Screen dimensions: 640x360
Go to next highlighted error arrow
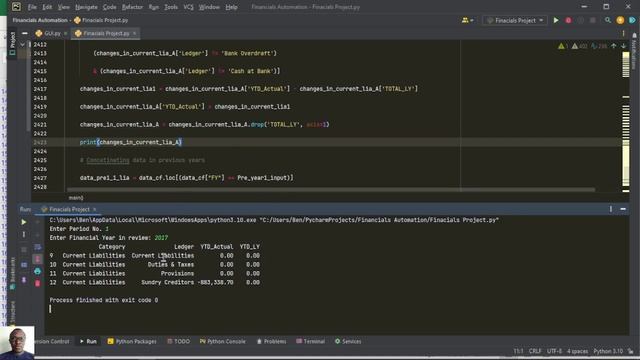[x=623, y=46]
